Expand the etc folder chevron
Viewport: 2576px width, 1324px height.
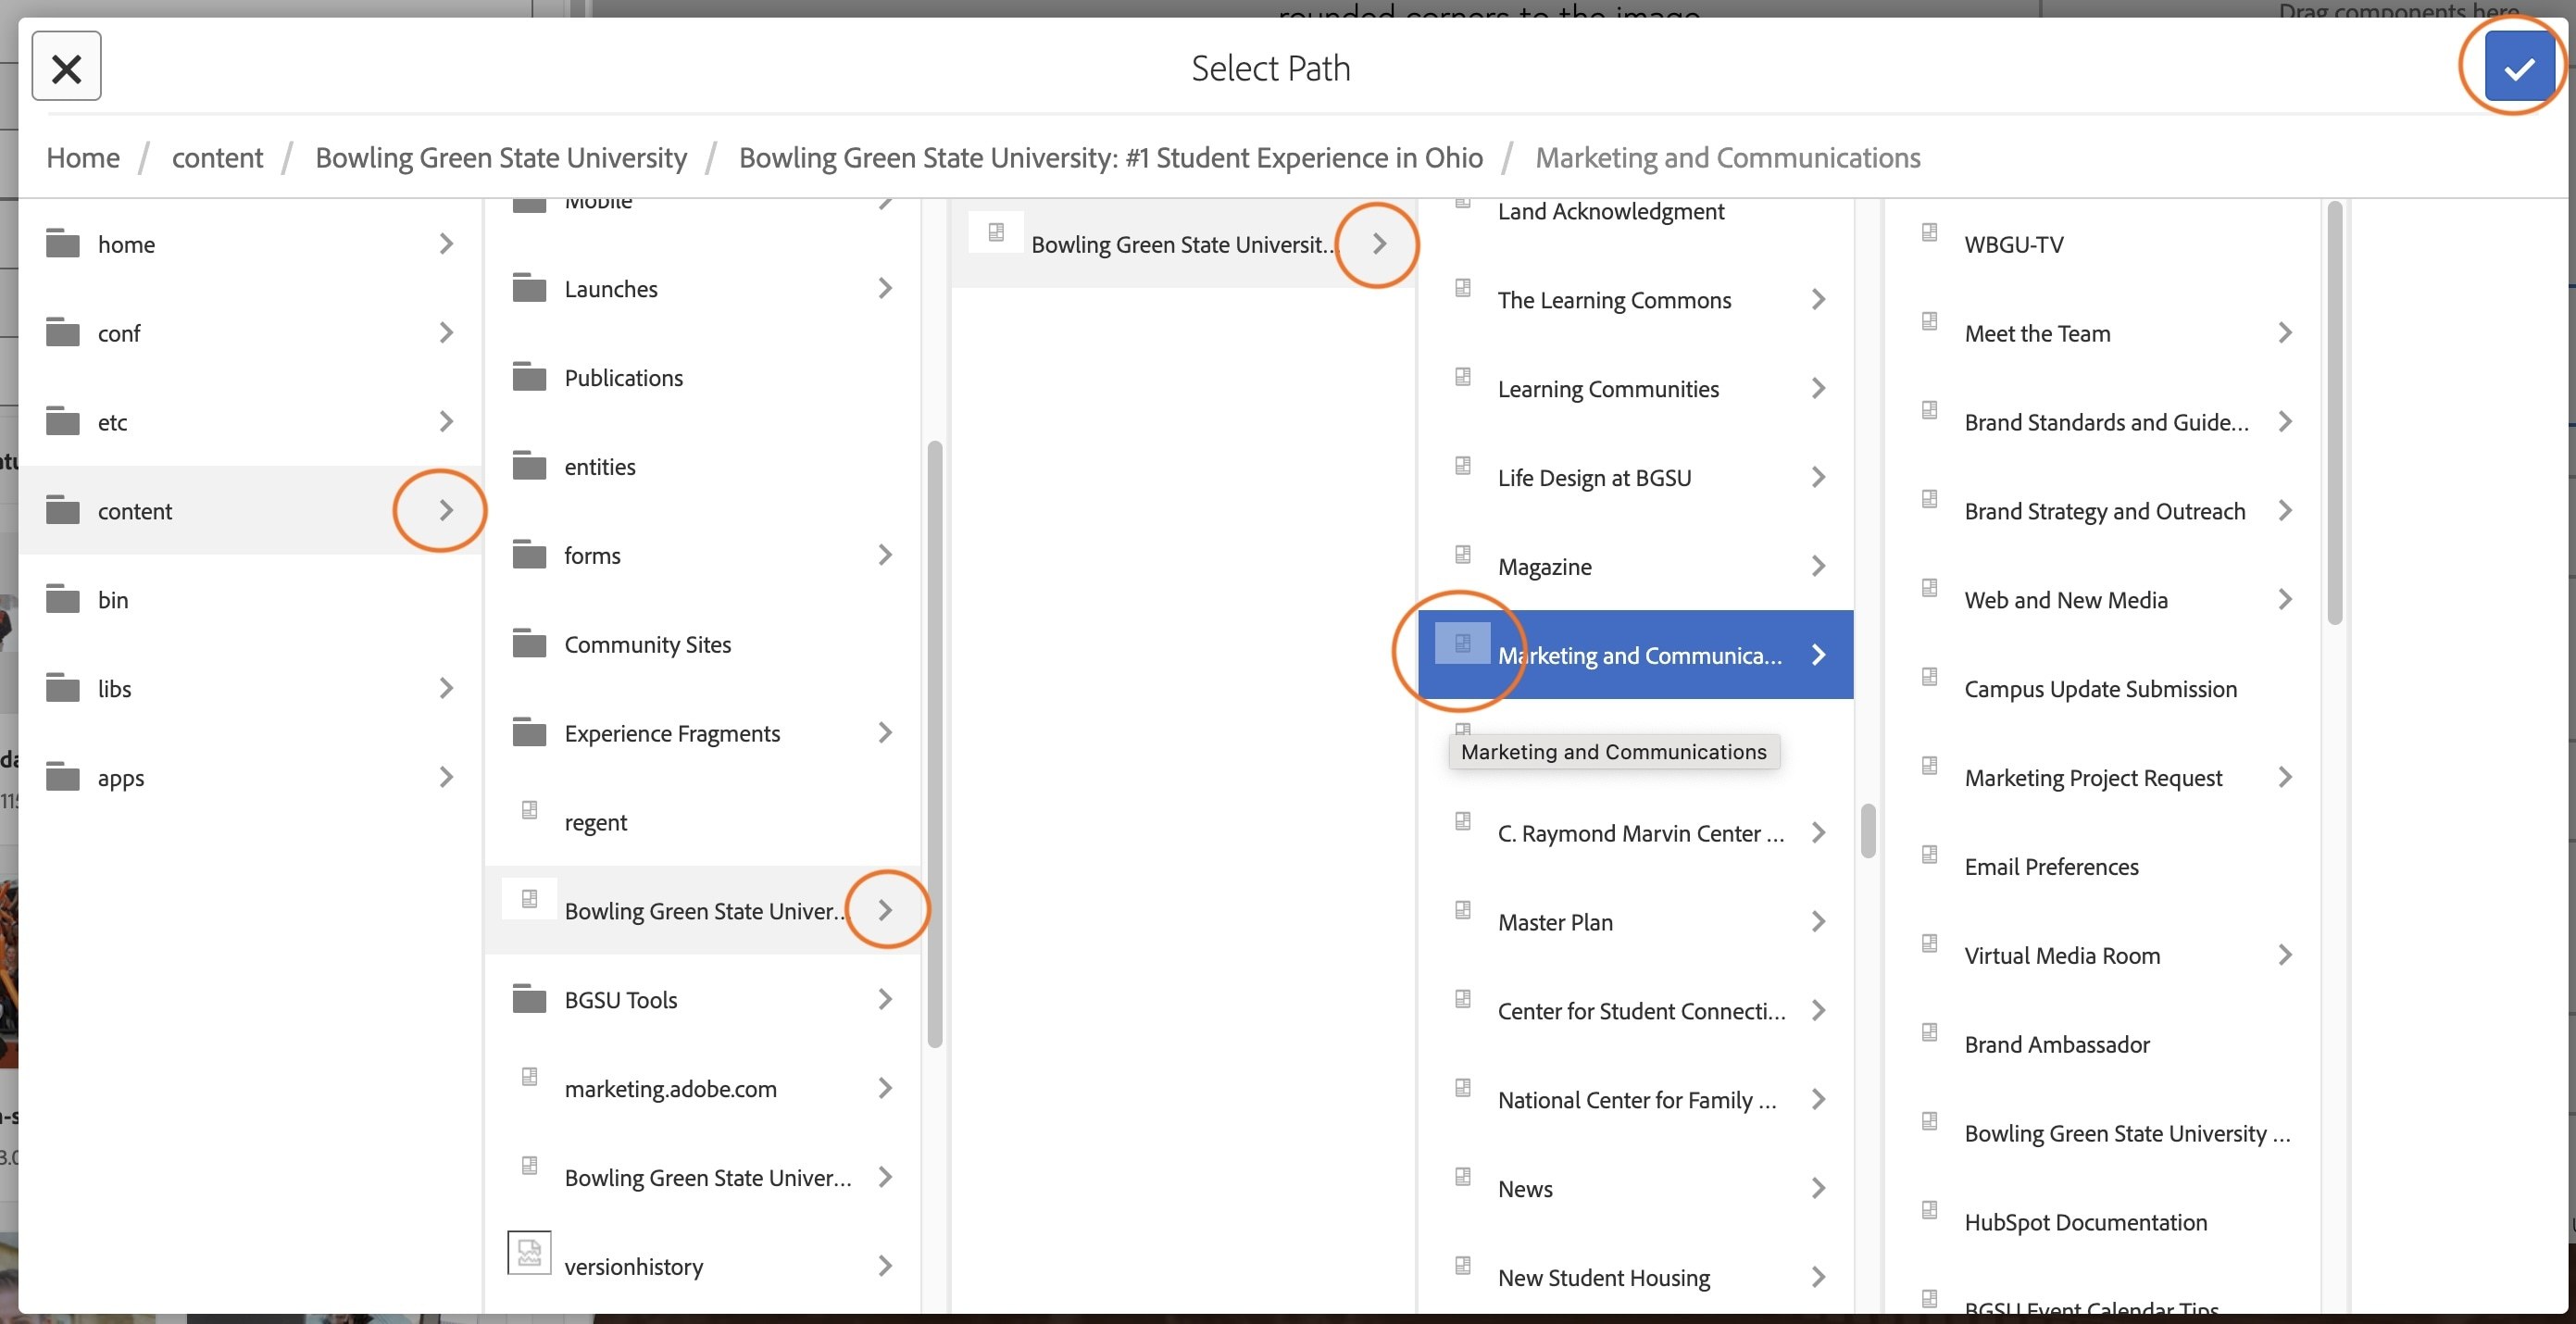(x=446, y=421)
